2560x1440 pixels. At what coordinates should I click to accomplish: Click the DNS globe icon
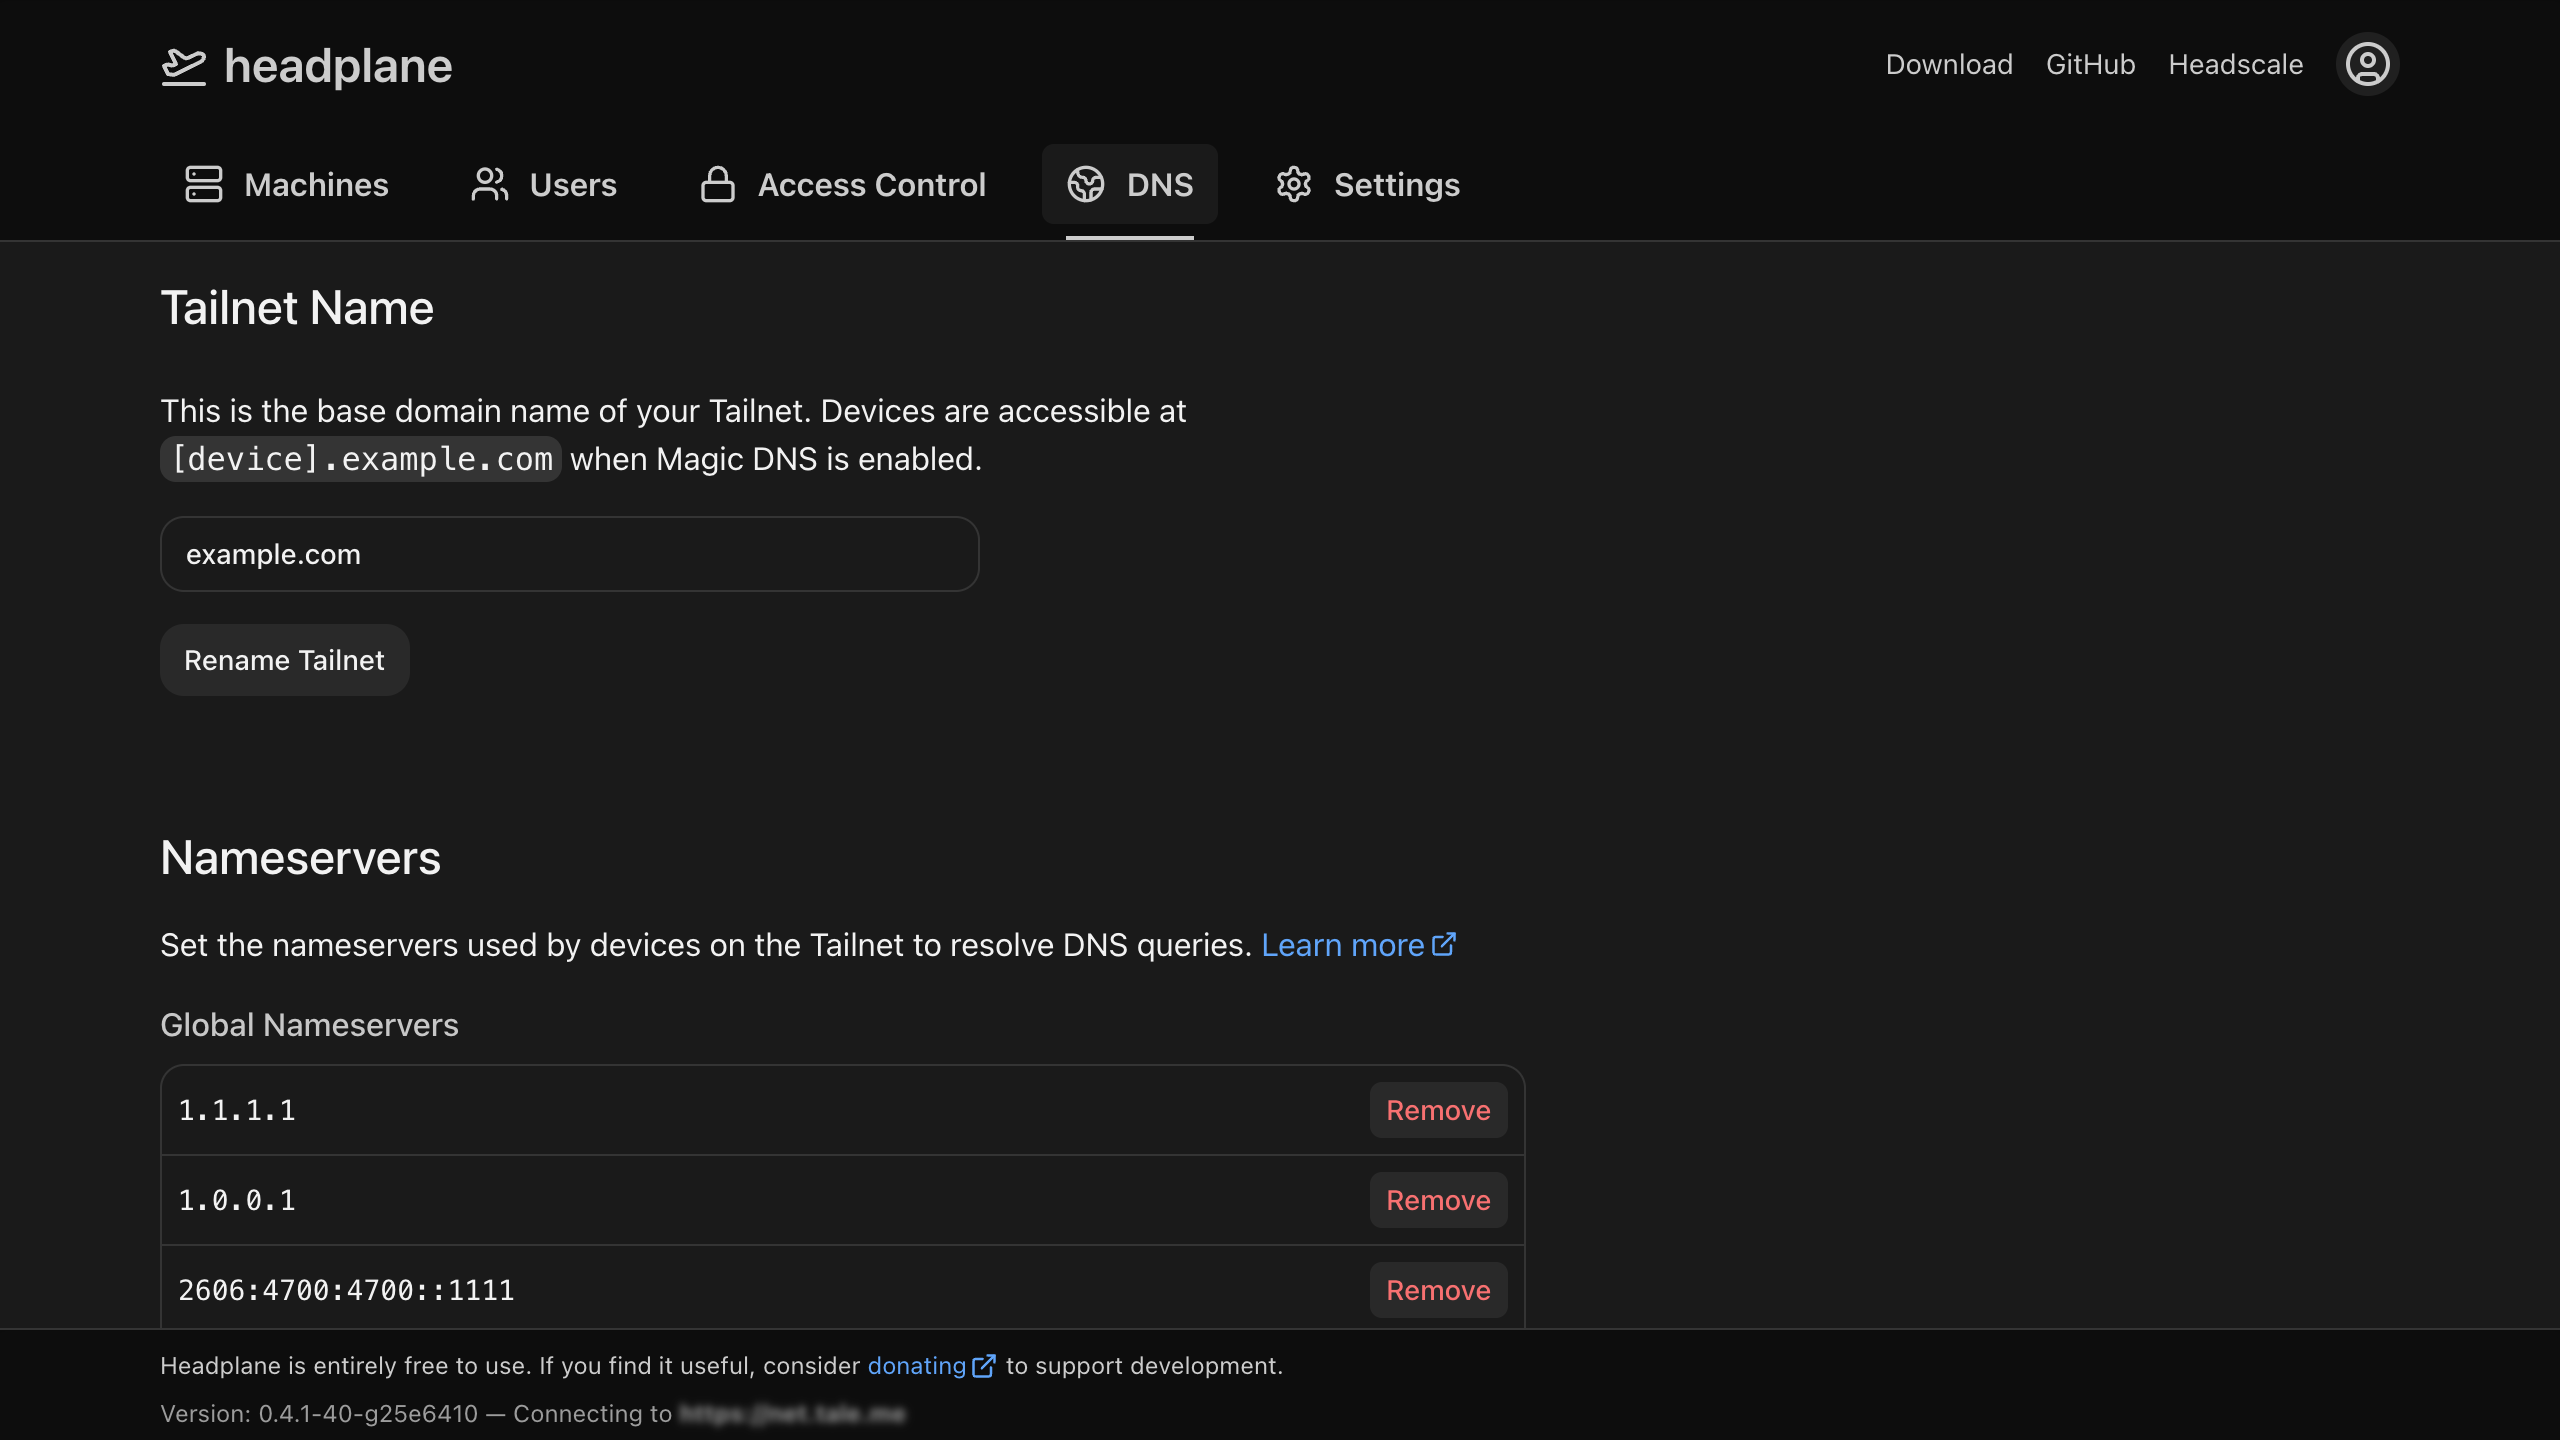click(1086, 184)
